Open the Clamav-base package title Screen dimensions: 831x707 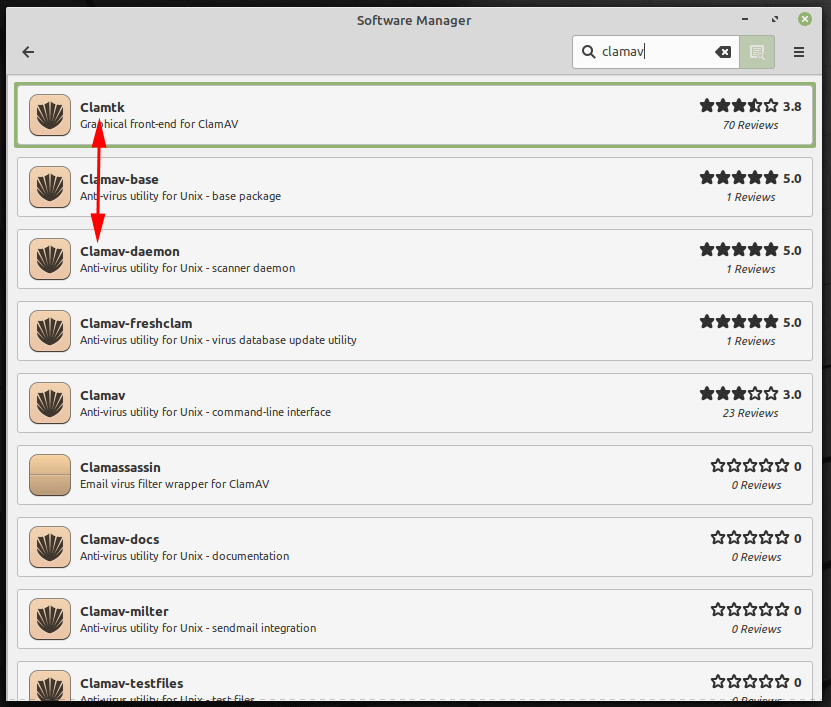(119, 180)
